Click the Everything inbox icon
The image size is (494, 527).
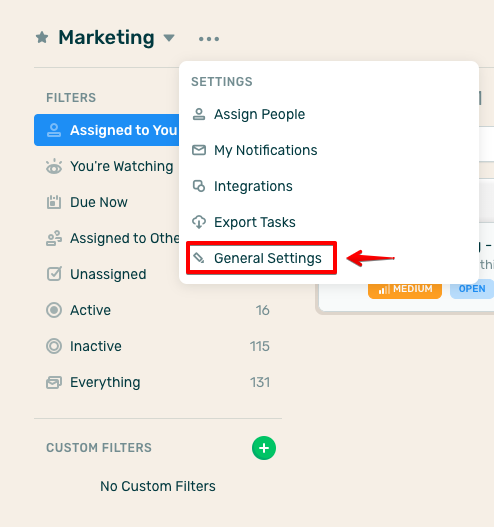click(x=54, y=382)
